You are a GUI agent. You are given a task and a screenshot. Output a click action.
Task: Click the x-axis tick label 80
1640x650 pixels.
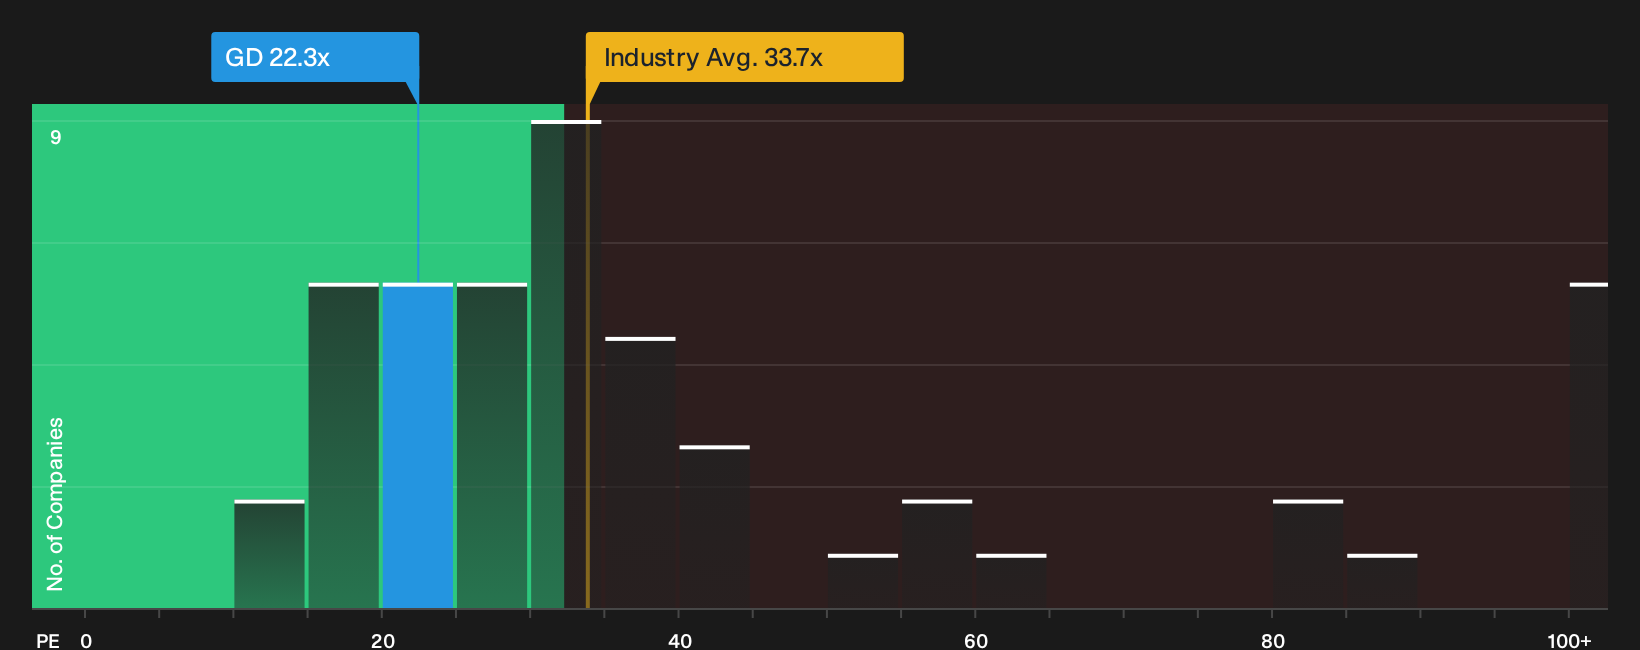pyautogui.click(x=1273, y=641)
